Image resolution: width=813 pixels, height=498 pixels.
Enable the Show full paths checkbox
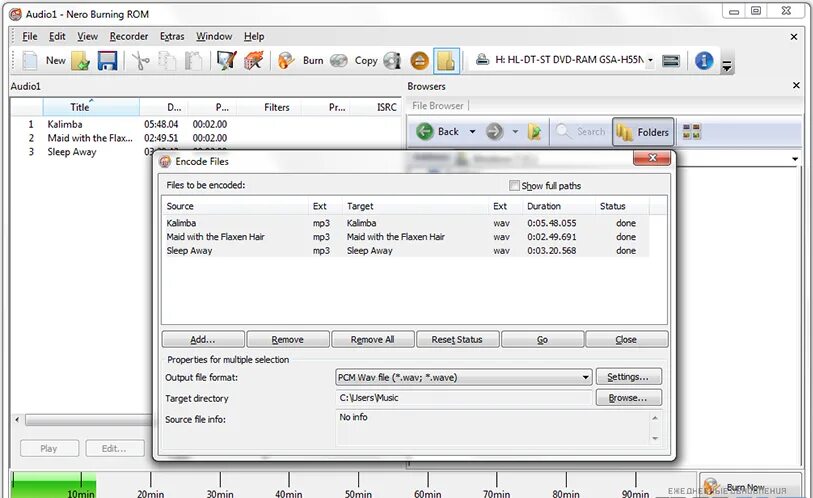click(x=514, y=185)
